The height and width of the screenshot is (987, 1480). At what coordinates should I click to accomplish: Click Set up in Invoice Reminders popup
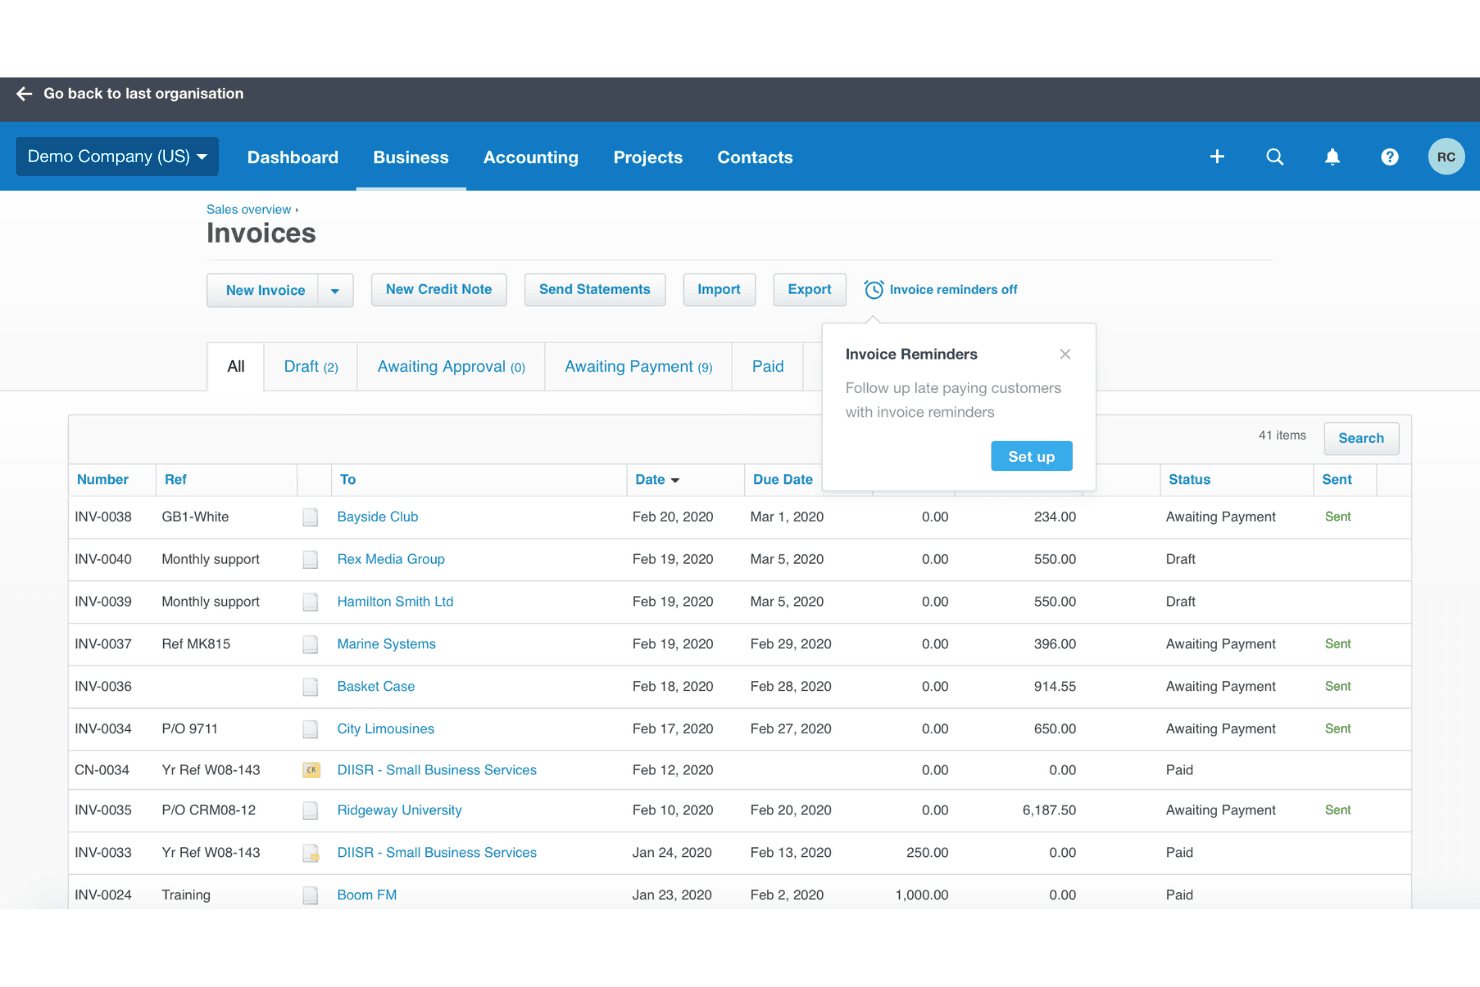coord(1032,457)
